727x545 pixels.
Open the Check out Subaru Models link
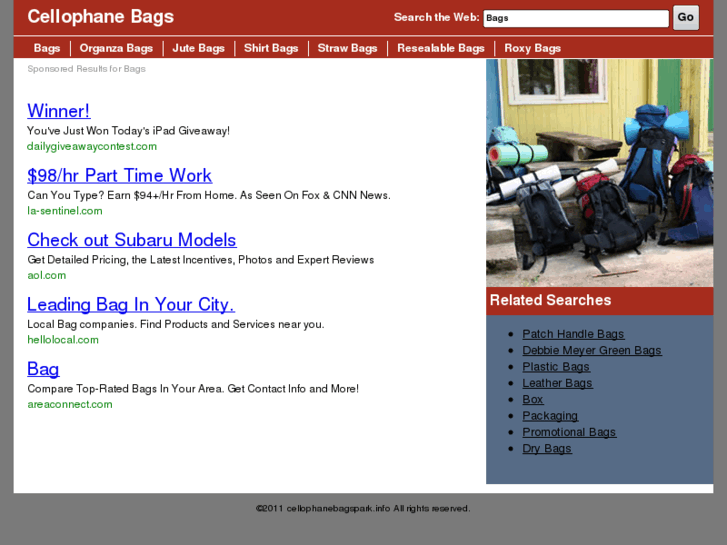[x=132, y=240]
